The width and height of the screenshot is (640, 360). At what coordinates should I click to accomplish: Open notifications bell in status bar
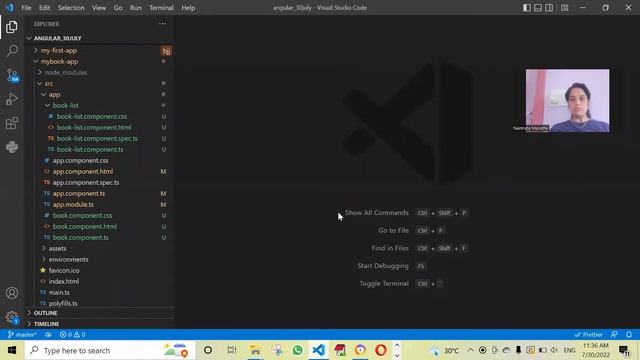[629, 335]
